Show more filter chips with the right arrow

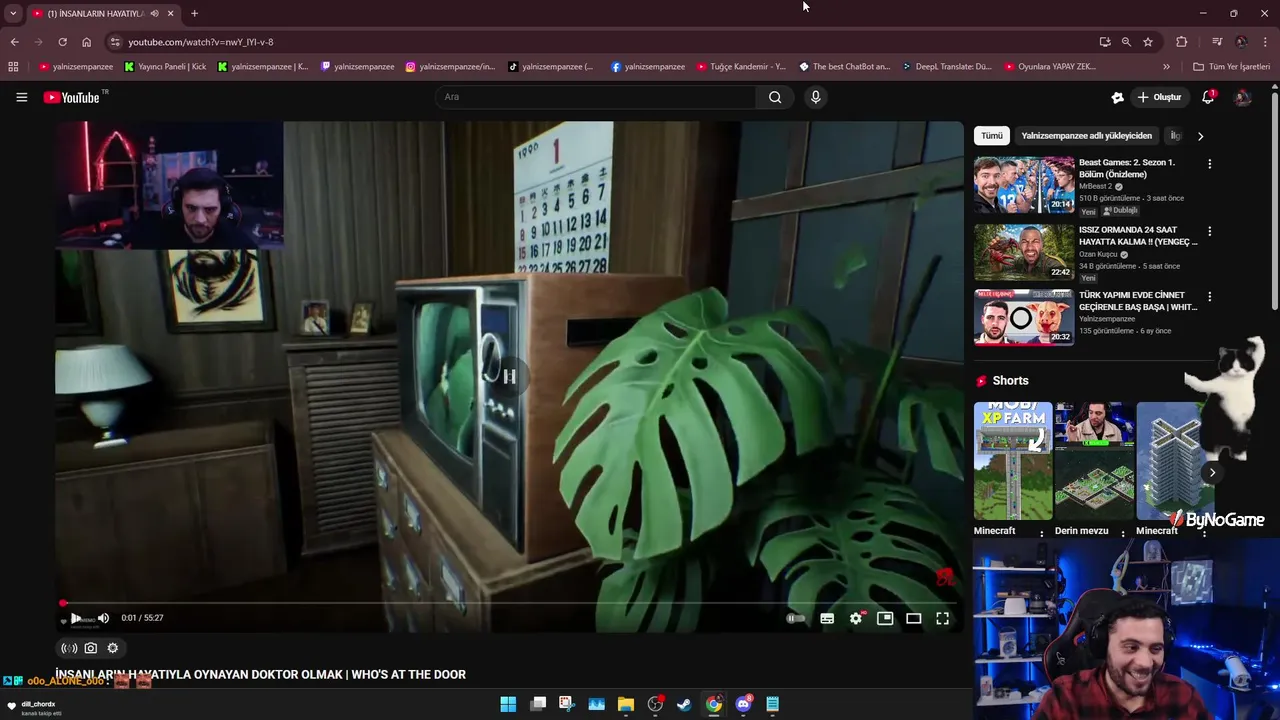(x=1200, y=136)
